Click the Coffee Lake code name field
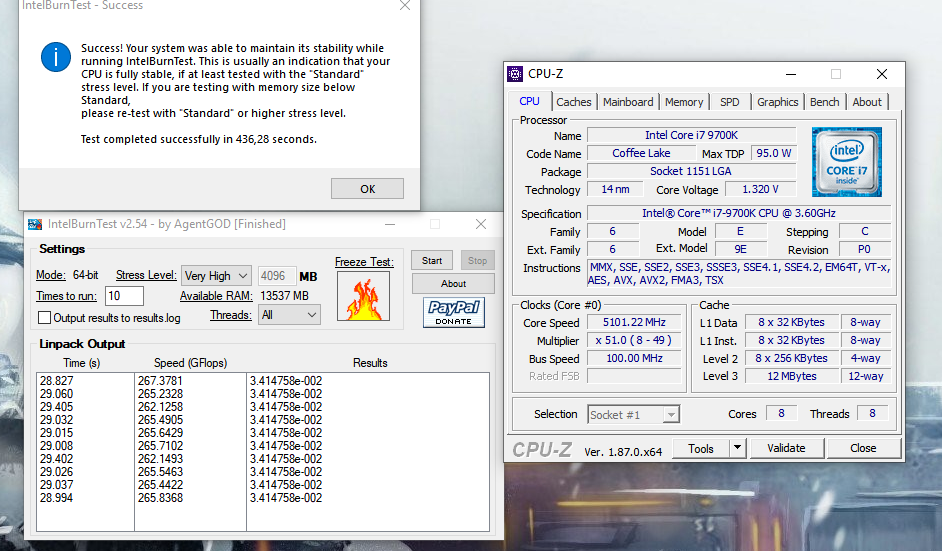 [641, 153]
